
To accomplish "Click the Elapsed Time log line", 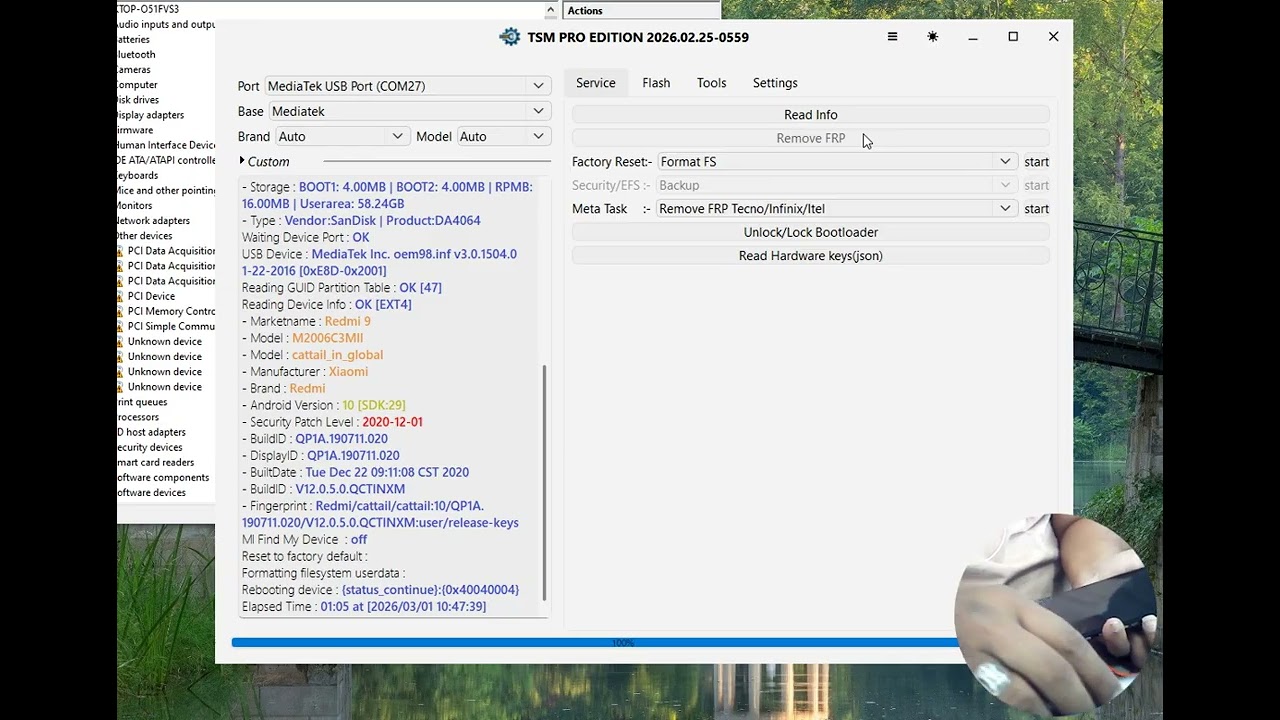I will (364, 607).
